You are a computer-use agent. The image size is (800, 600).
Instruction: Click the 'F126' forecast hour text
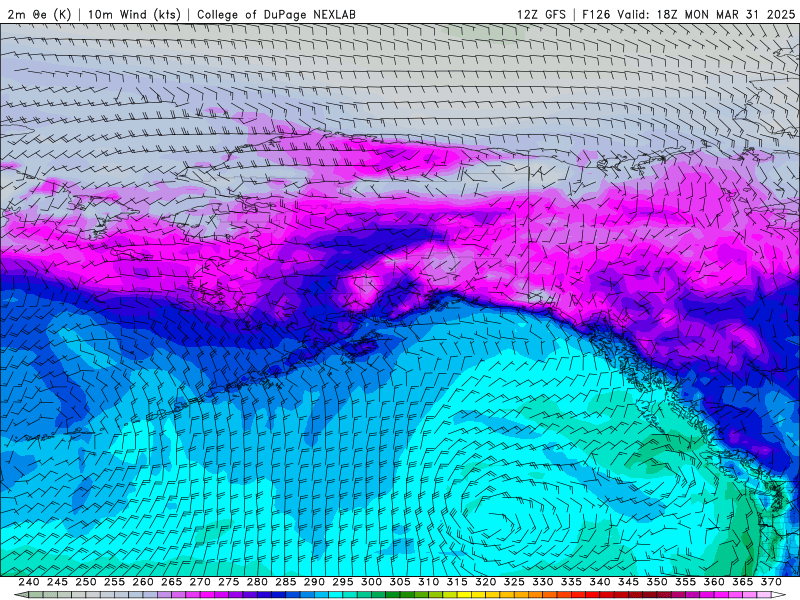coord(596,14)
